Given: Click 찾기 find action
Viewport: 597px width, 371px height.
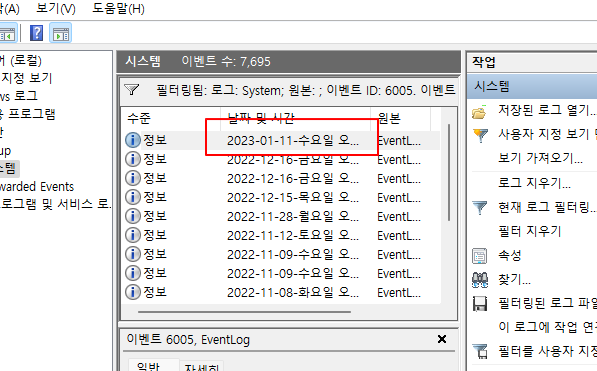Looking at the screenshot, I should tap(514, 280).
